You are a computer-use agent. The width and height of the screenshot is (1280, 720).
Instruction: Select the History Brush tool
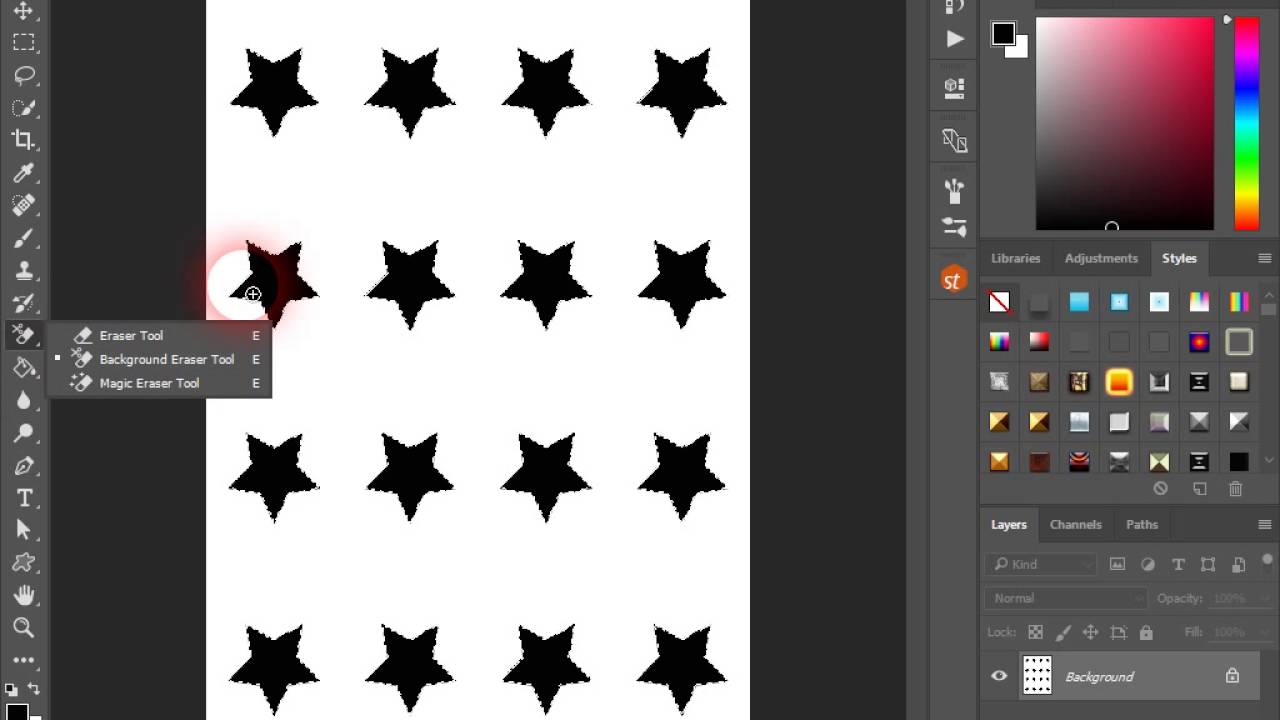pos(23,303)
